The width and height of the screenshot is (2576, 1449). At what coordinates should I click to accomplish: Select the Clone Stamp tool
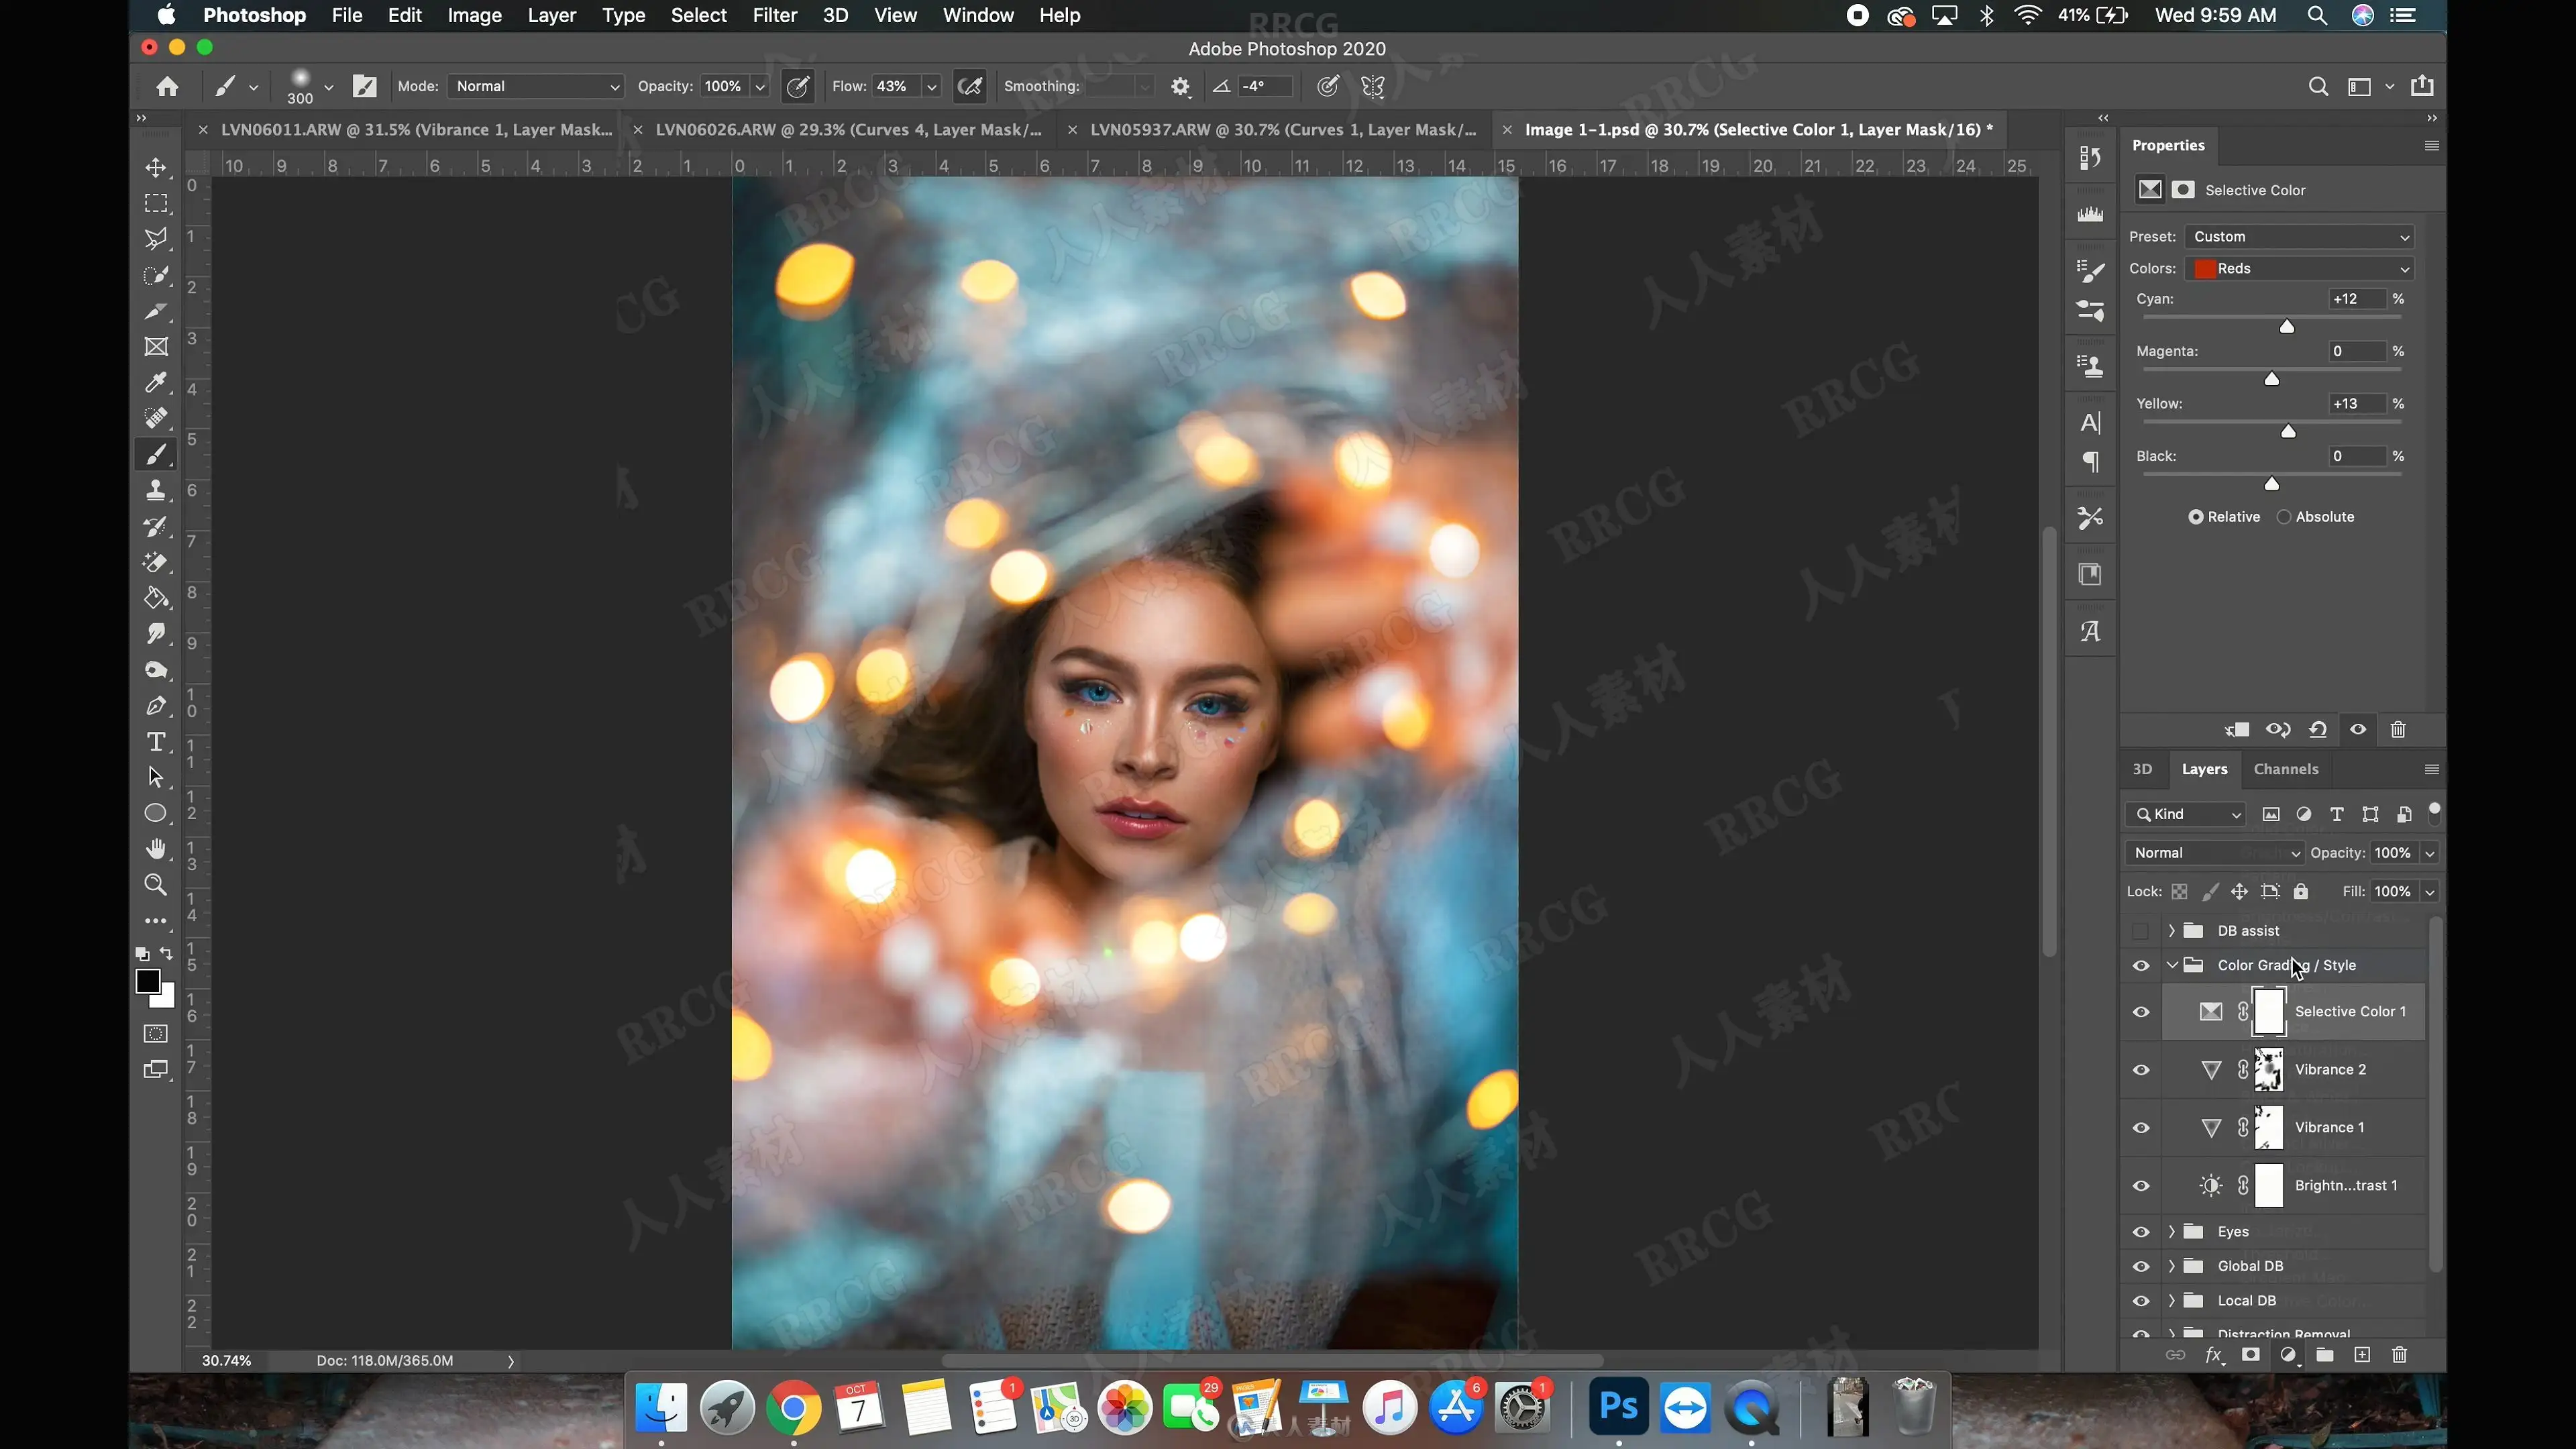tap(156, 490)
